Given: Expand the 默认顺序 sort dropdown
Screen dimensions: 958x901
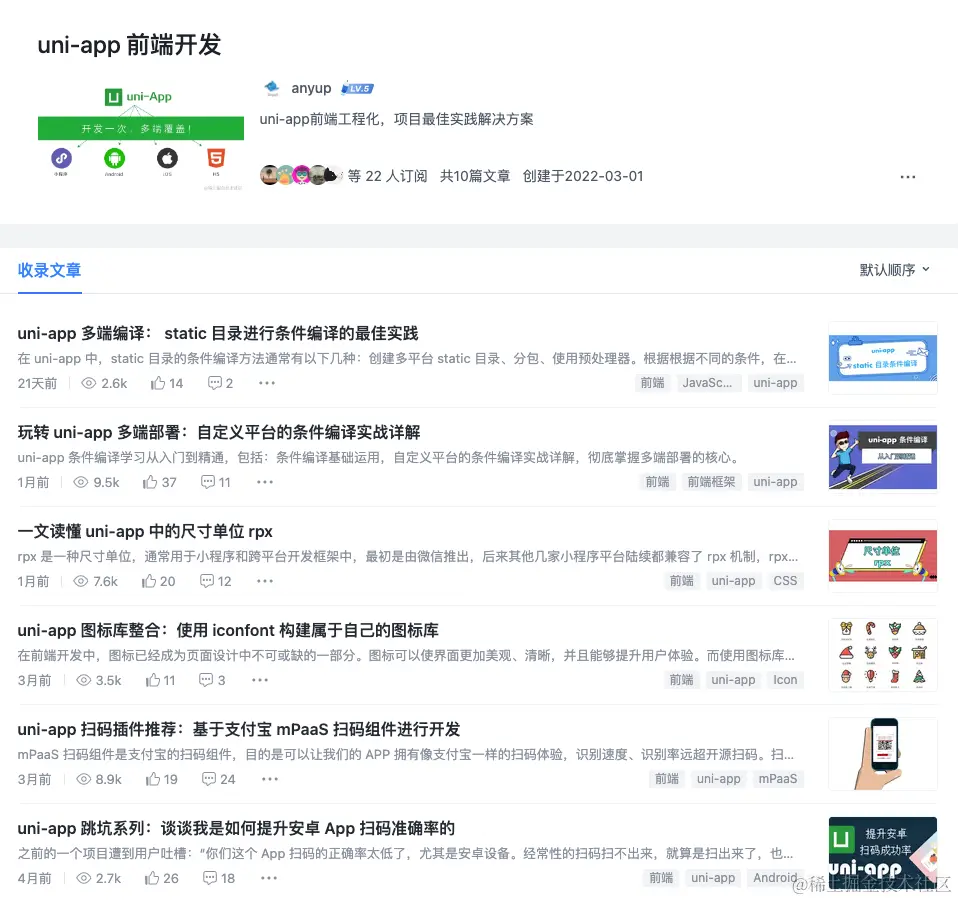Looking at the screenshot, I should (894, 270).
